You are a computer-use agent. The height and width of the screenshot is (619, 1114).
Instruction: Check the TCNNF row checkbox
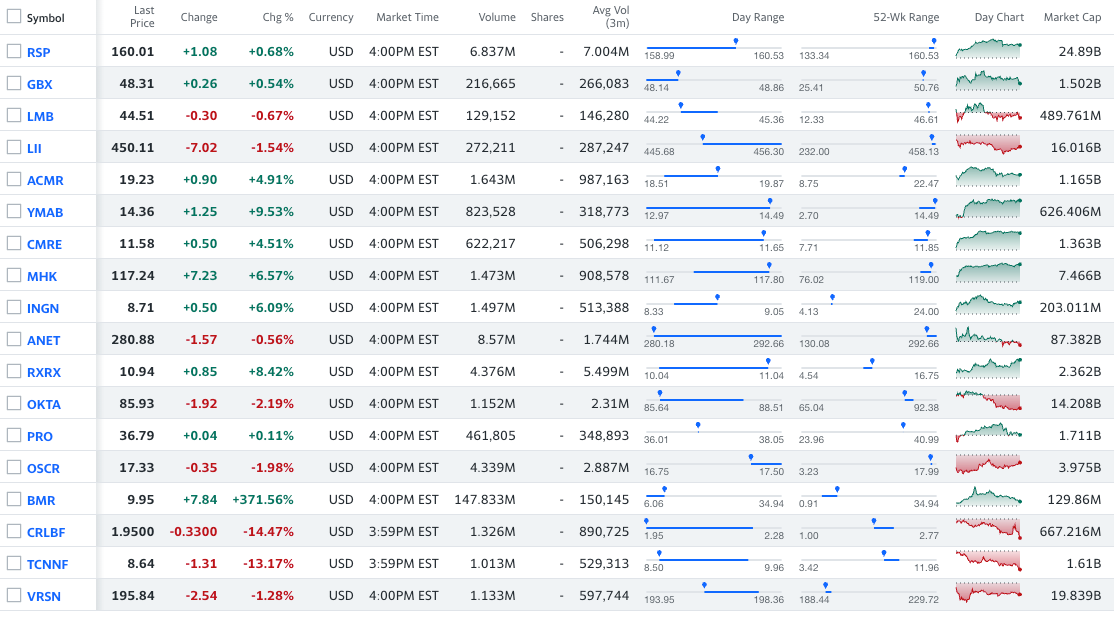pyautogui.click(x=13, y=563)
